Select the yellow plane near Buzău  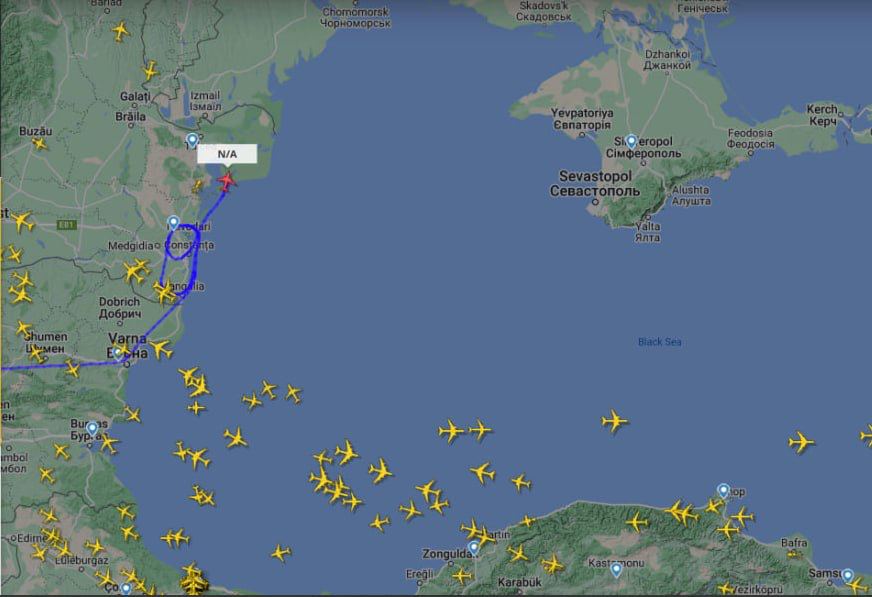pos(39,143)
